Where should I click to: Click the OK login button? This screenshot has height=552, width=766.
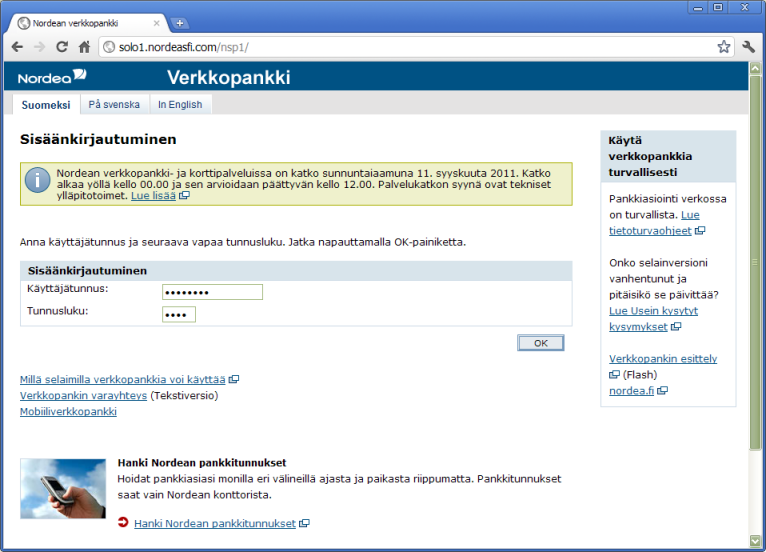pos(540,343)
